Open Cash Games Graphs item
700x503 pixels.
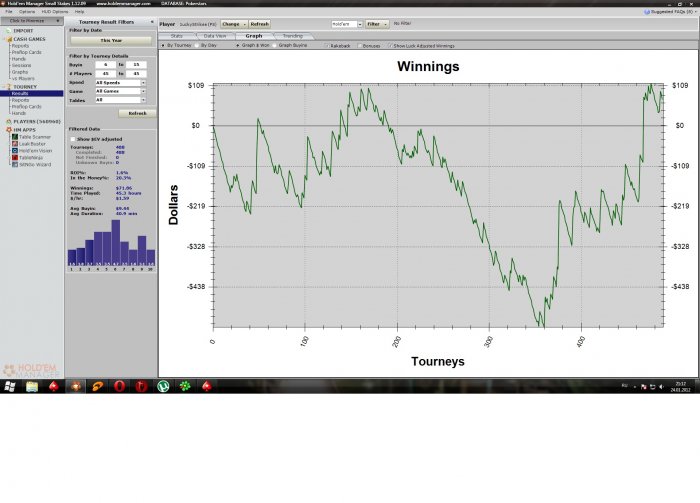[x=20, y=72]
